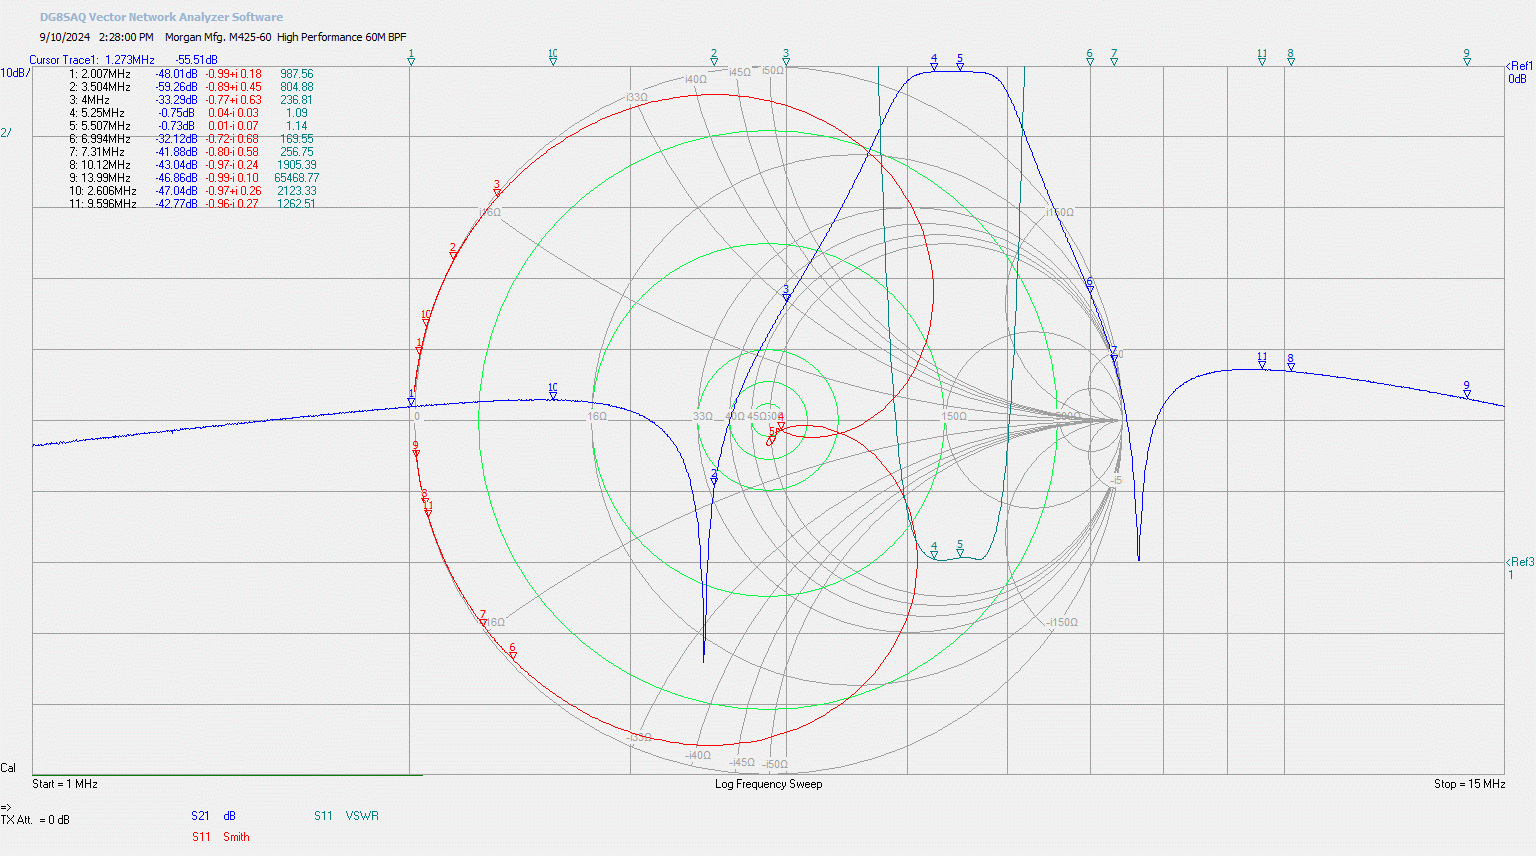Select marker row 11: 9.596MHz
This screenshot has height=856, width=1536.
point(193,204)
